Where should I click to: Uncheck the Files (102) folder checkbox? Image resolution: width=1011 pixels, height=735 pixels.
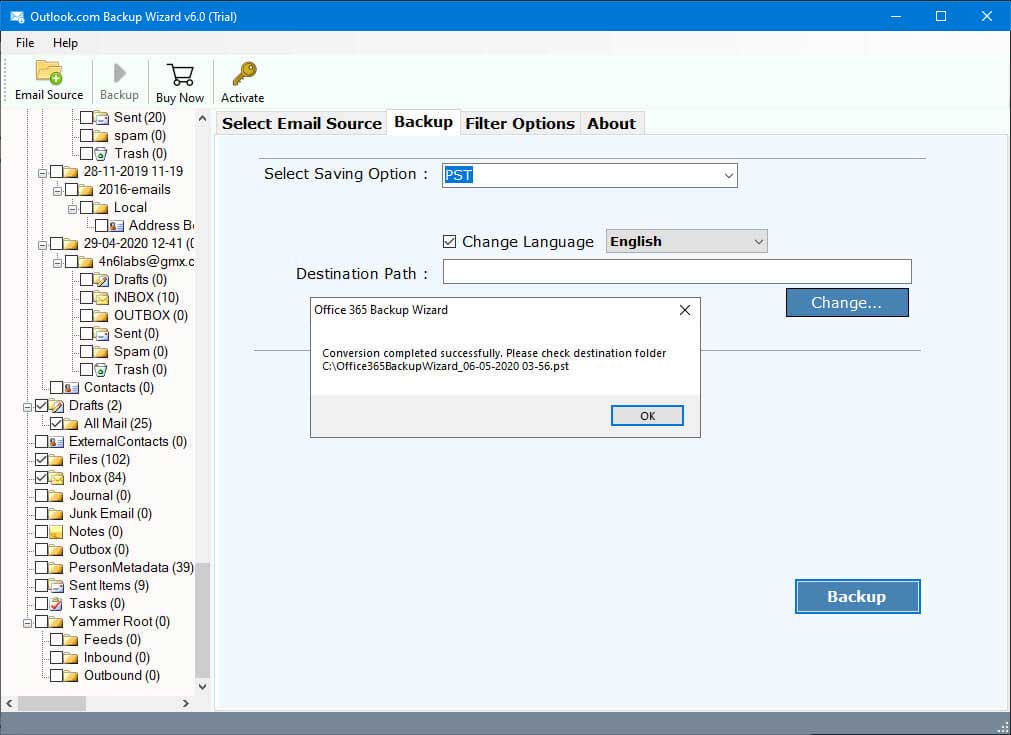tap(41, 460)
